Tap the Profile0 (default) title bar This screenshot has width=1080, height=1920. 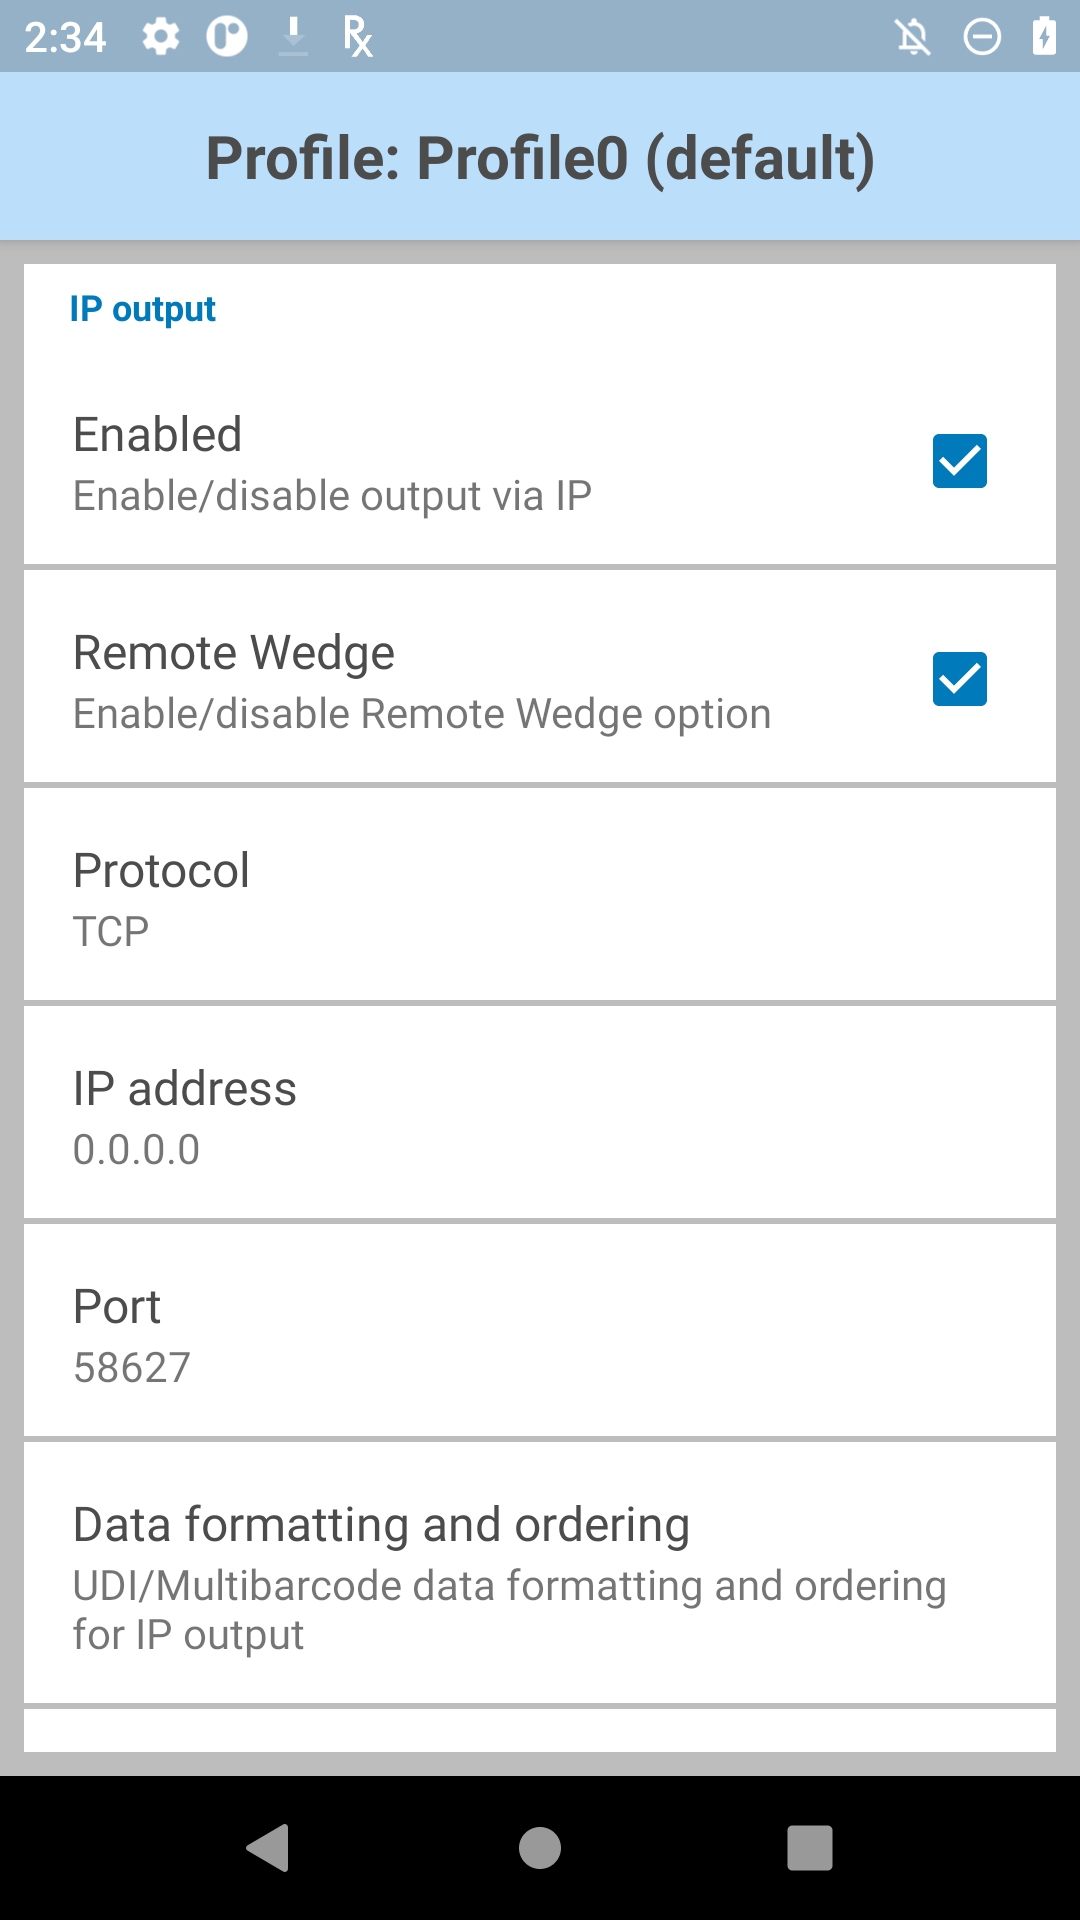click(540, 158)
